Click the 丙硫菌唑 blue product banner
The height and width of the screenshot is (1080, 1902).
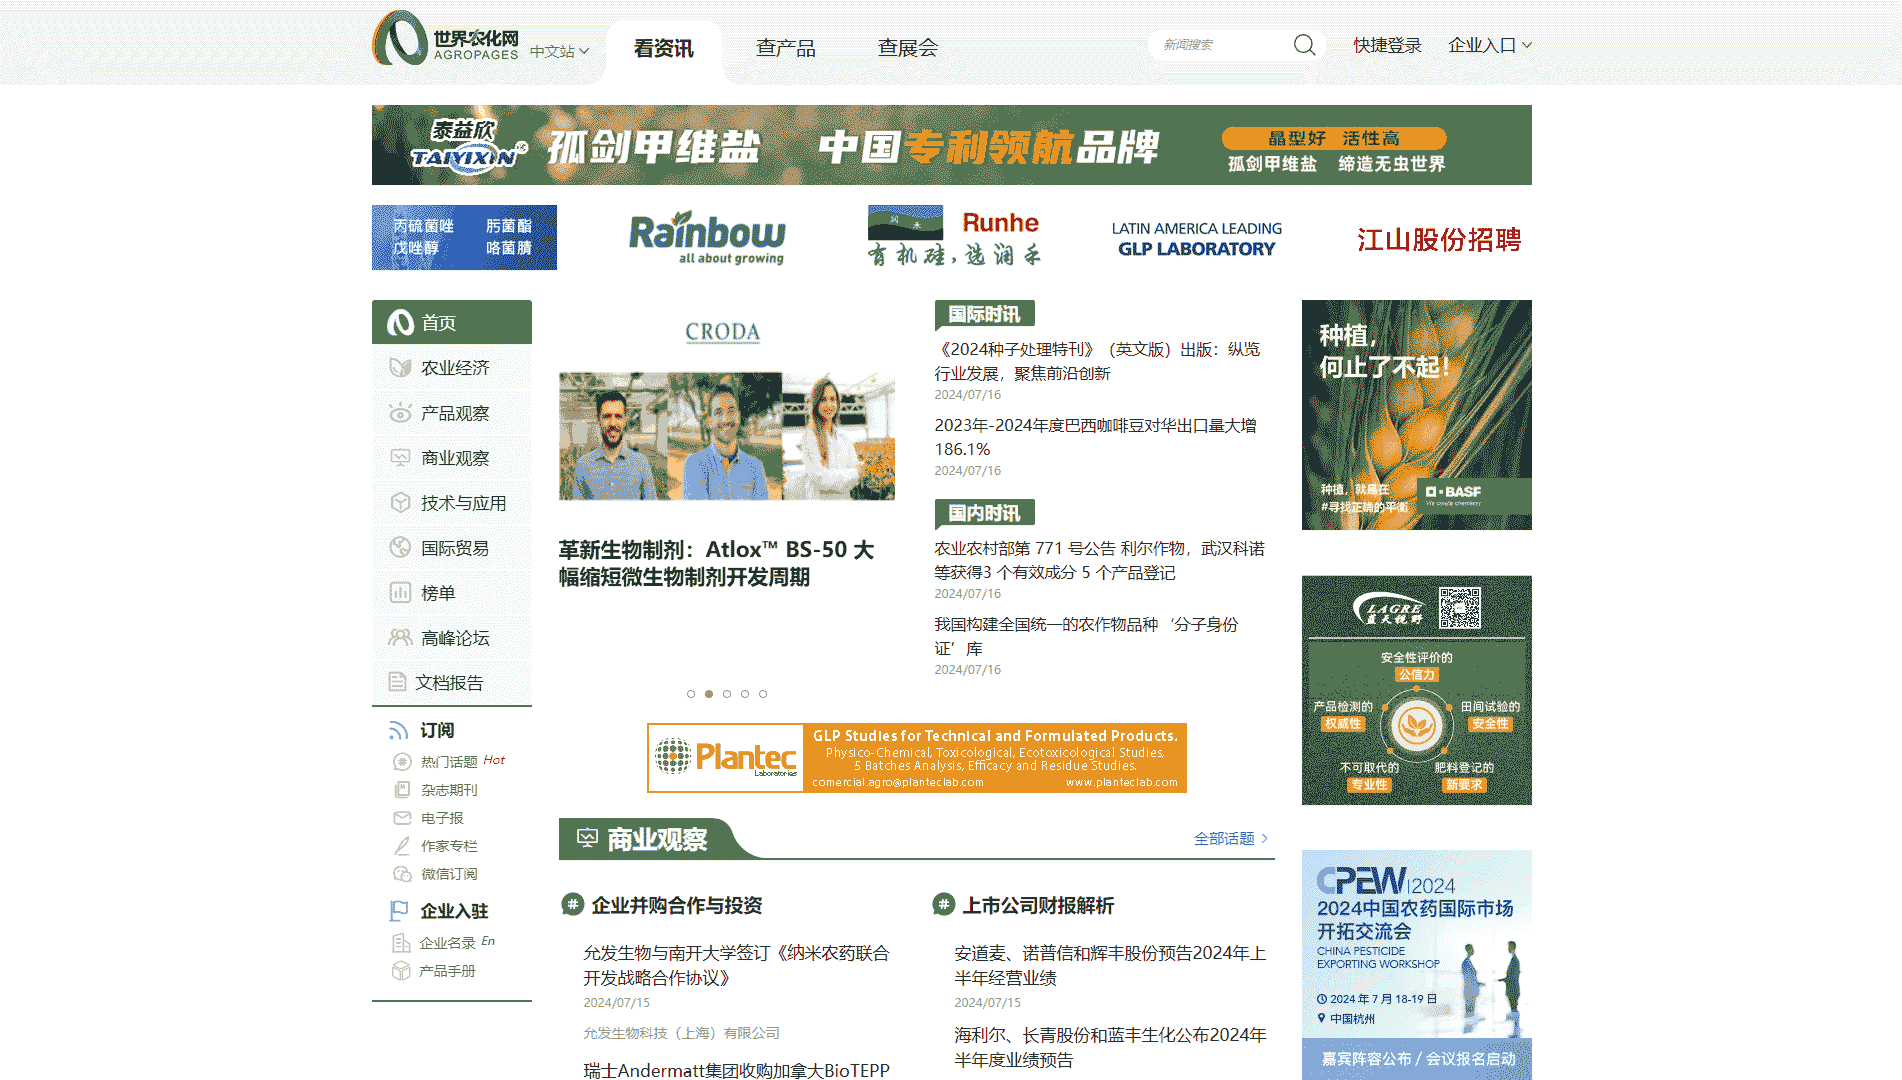point(464,237)
